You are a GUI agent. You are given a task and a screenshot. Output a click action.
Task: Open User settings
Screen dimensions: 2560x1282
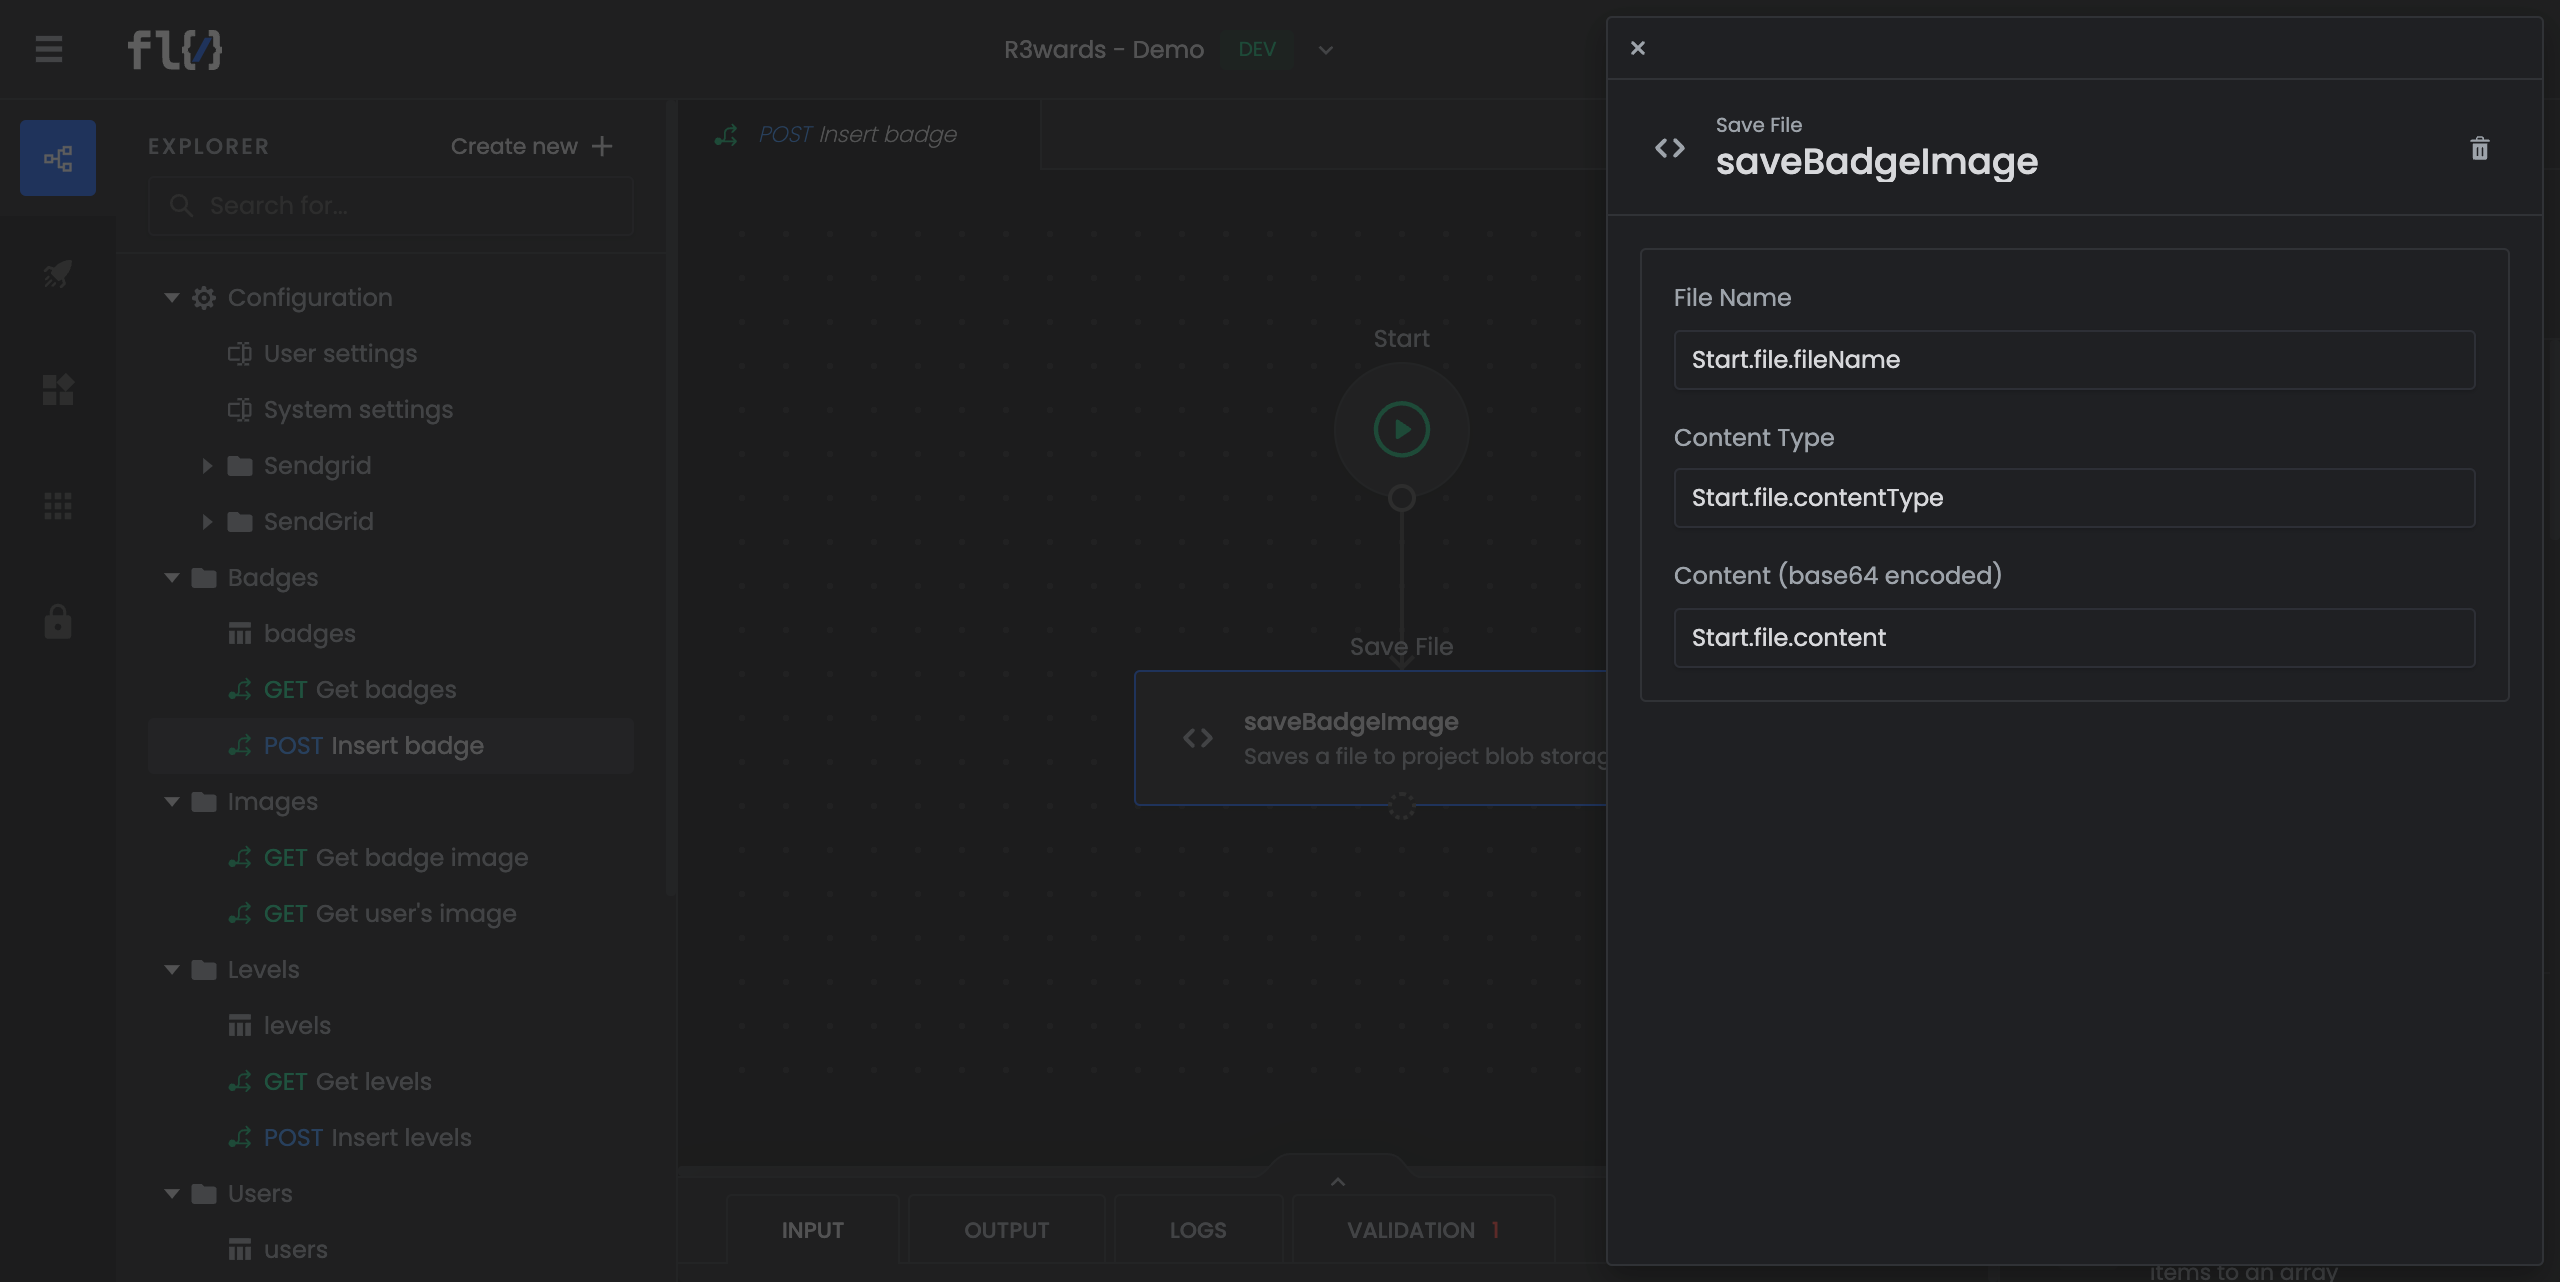[x=340, y=354]
